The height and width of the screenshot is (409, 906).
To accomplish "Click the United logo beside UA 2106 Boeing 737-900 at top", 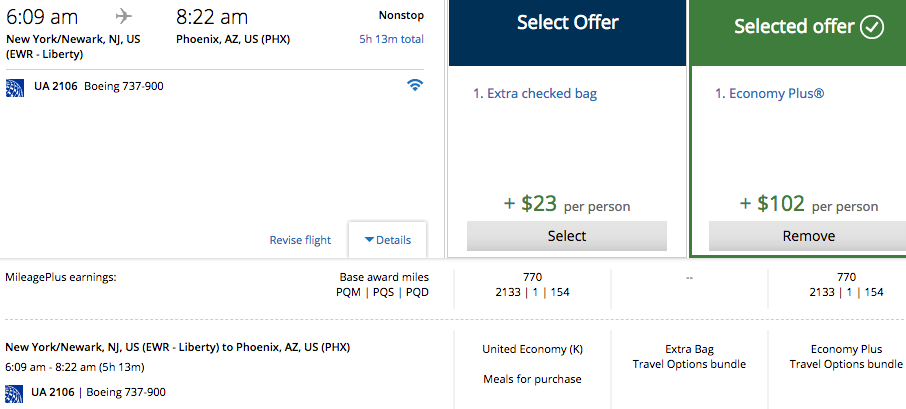I will coord(15,87).
